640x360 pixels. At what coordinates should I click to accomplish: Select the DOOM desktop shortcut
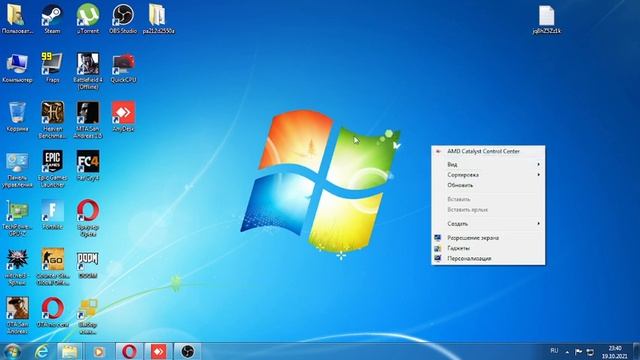88,264
